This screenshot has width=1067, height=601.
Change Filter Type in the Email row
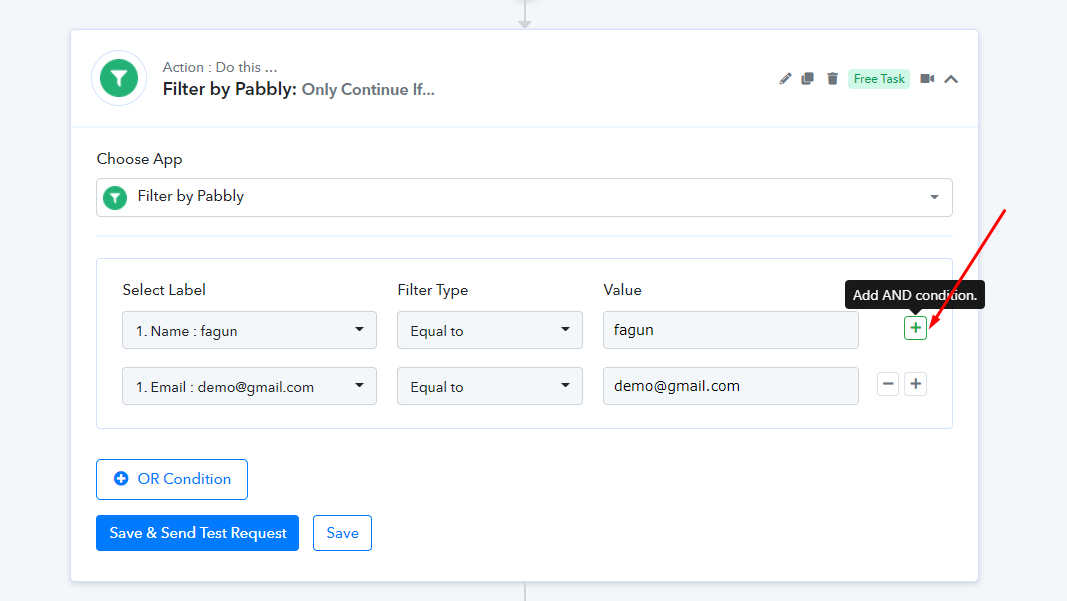tap(490, 386)
